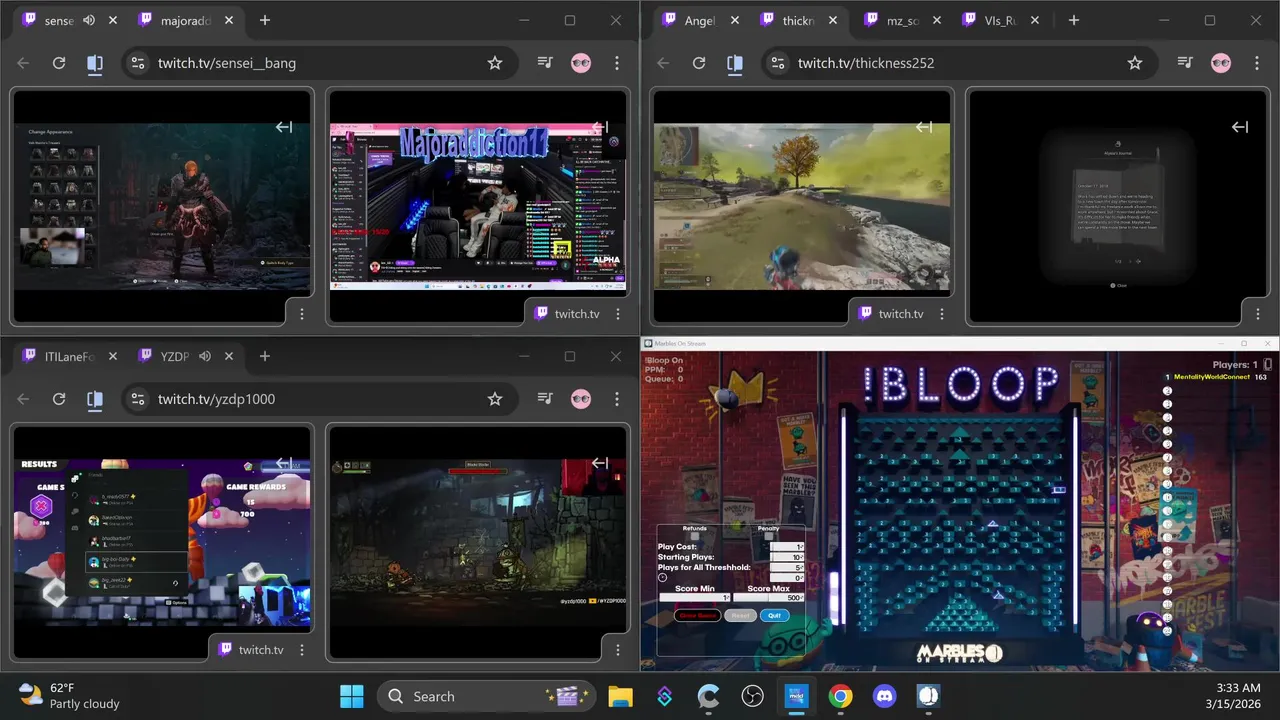Bookmark twitch.tv/thickness252 with the star
The height and width of the screenshot is (720, 1280).
pyautogui.click(x=1135, y=63)
